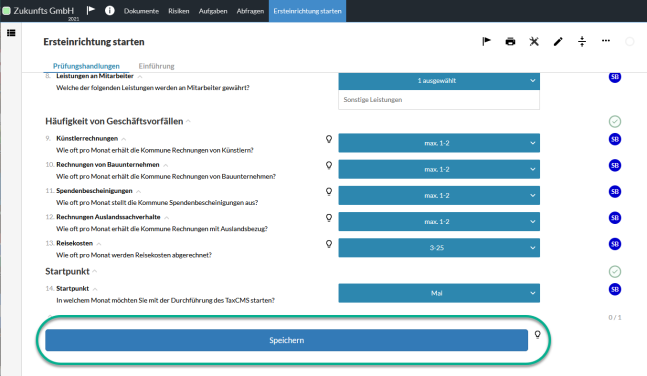The width and height of the screenshot is (647, 376).
Task: Show hint bulb for Reisekosten
Action: tap(329, 244)
